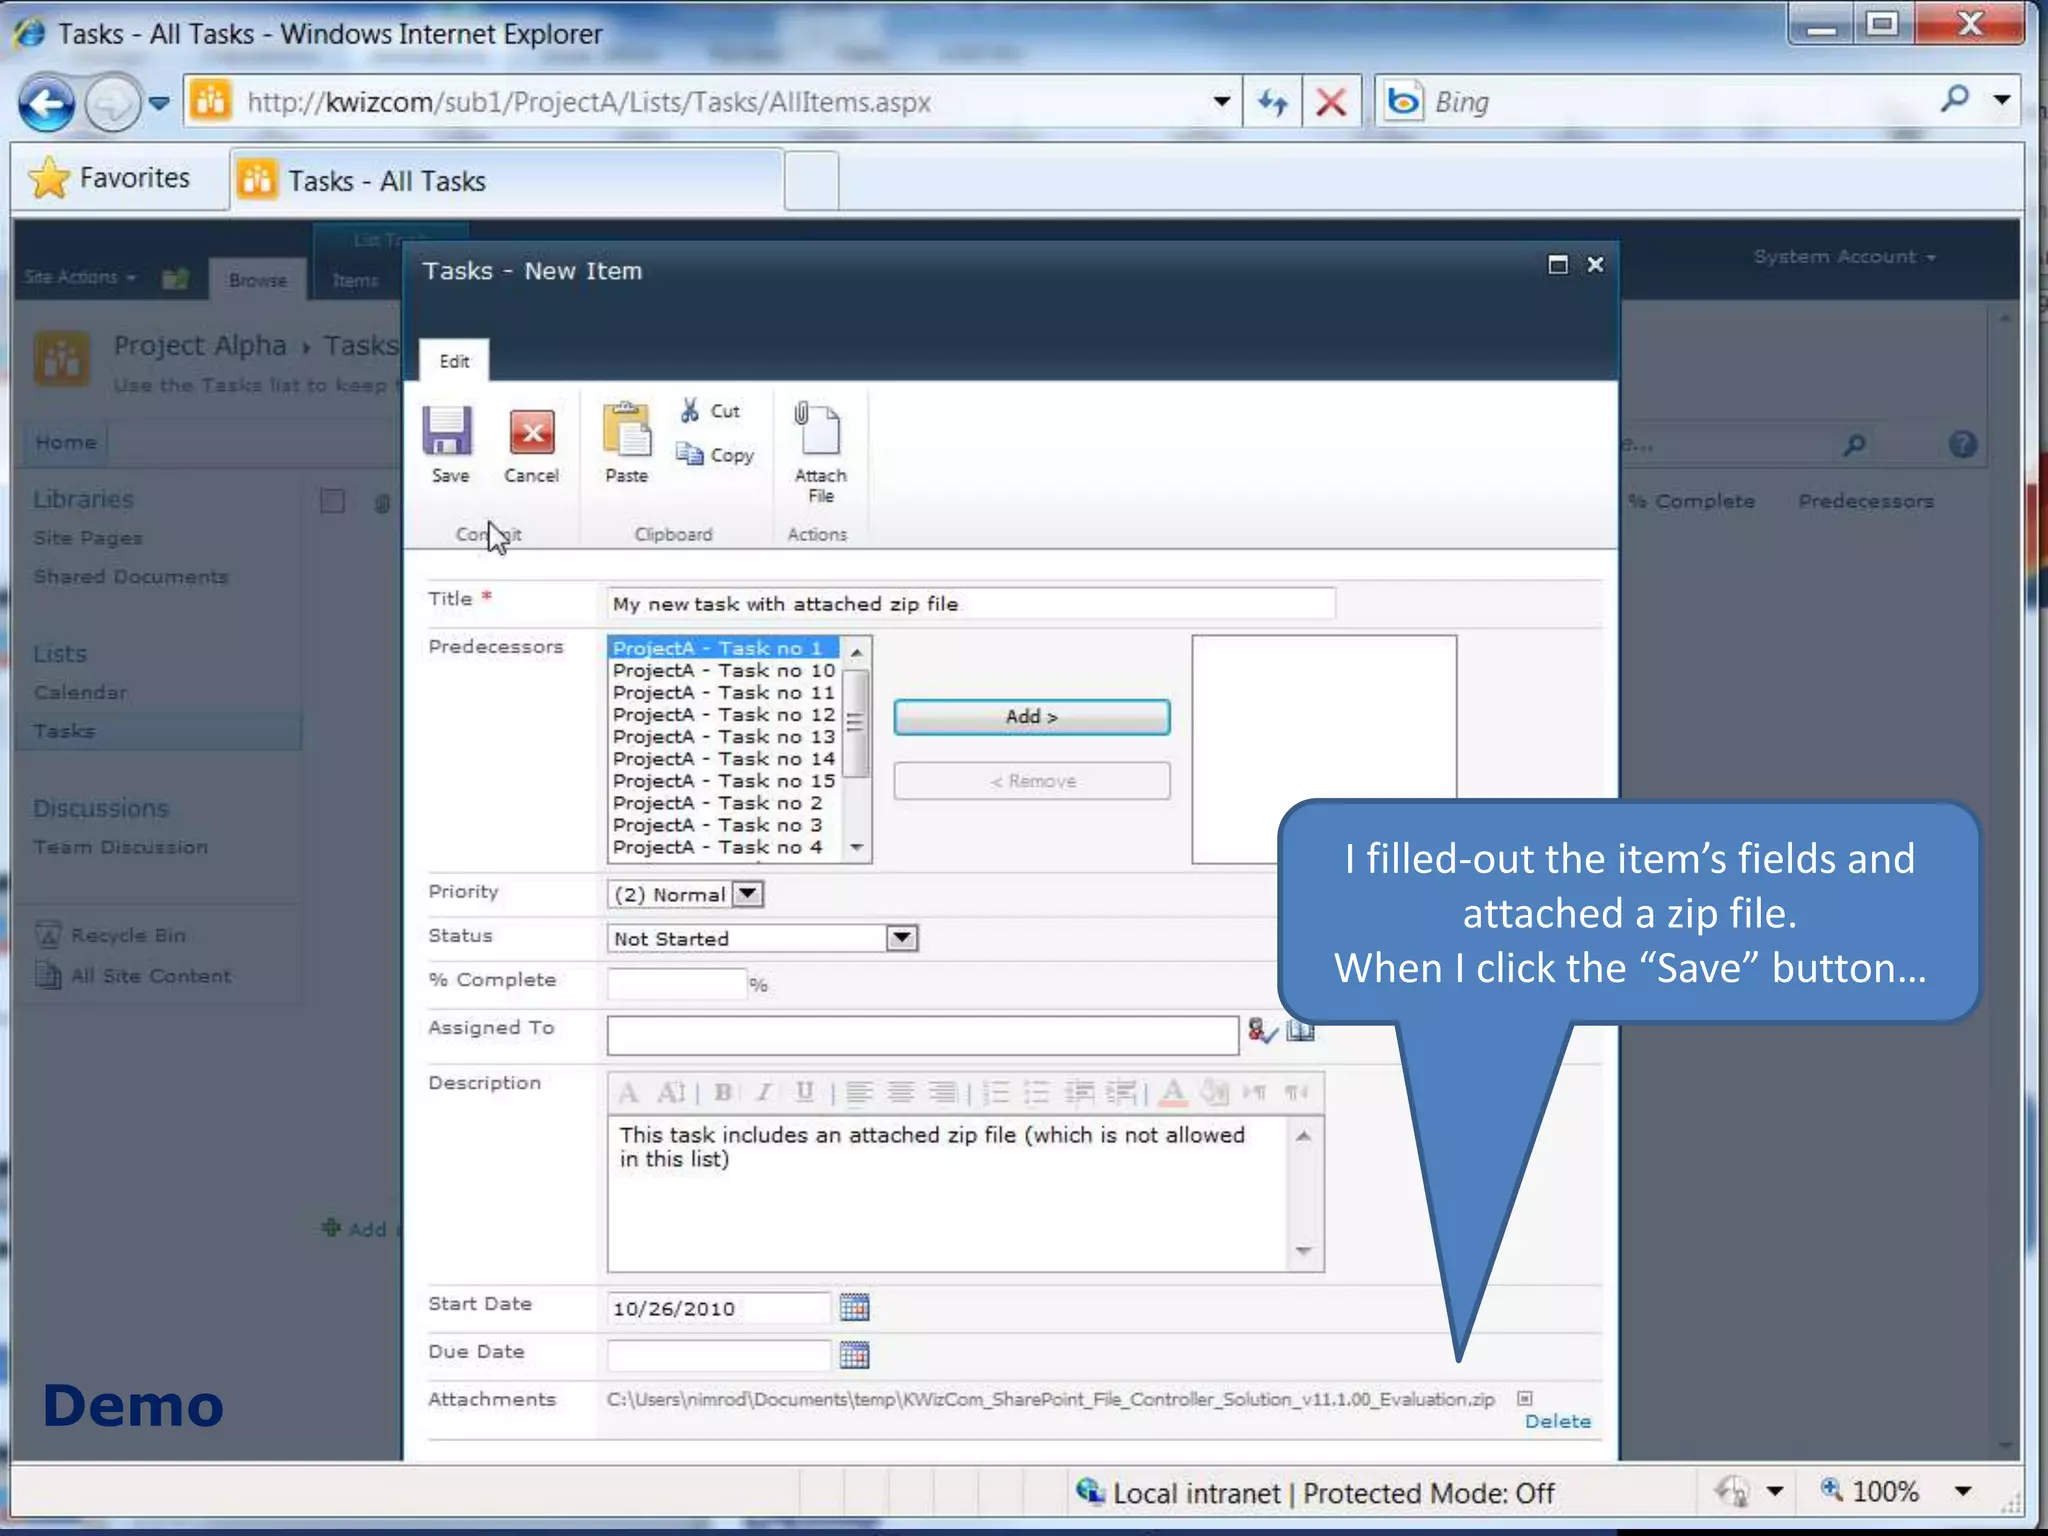
Task: Click the Save icon in ribbon
Action: click(448, 432)
